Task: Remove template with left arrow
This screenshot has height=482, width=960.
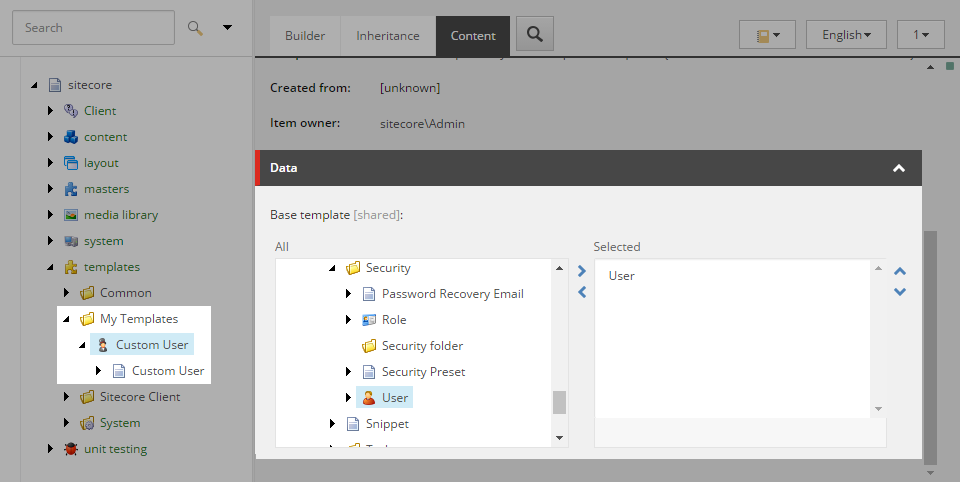Action: pos(582,293)
